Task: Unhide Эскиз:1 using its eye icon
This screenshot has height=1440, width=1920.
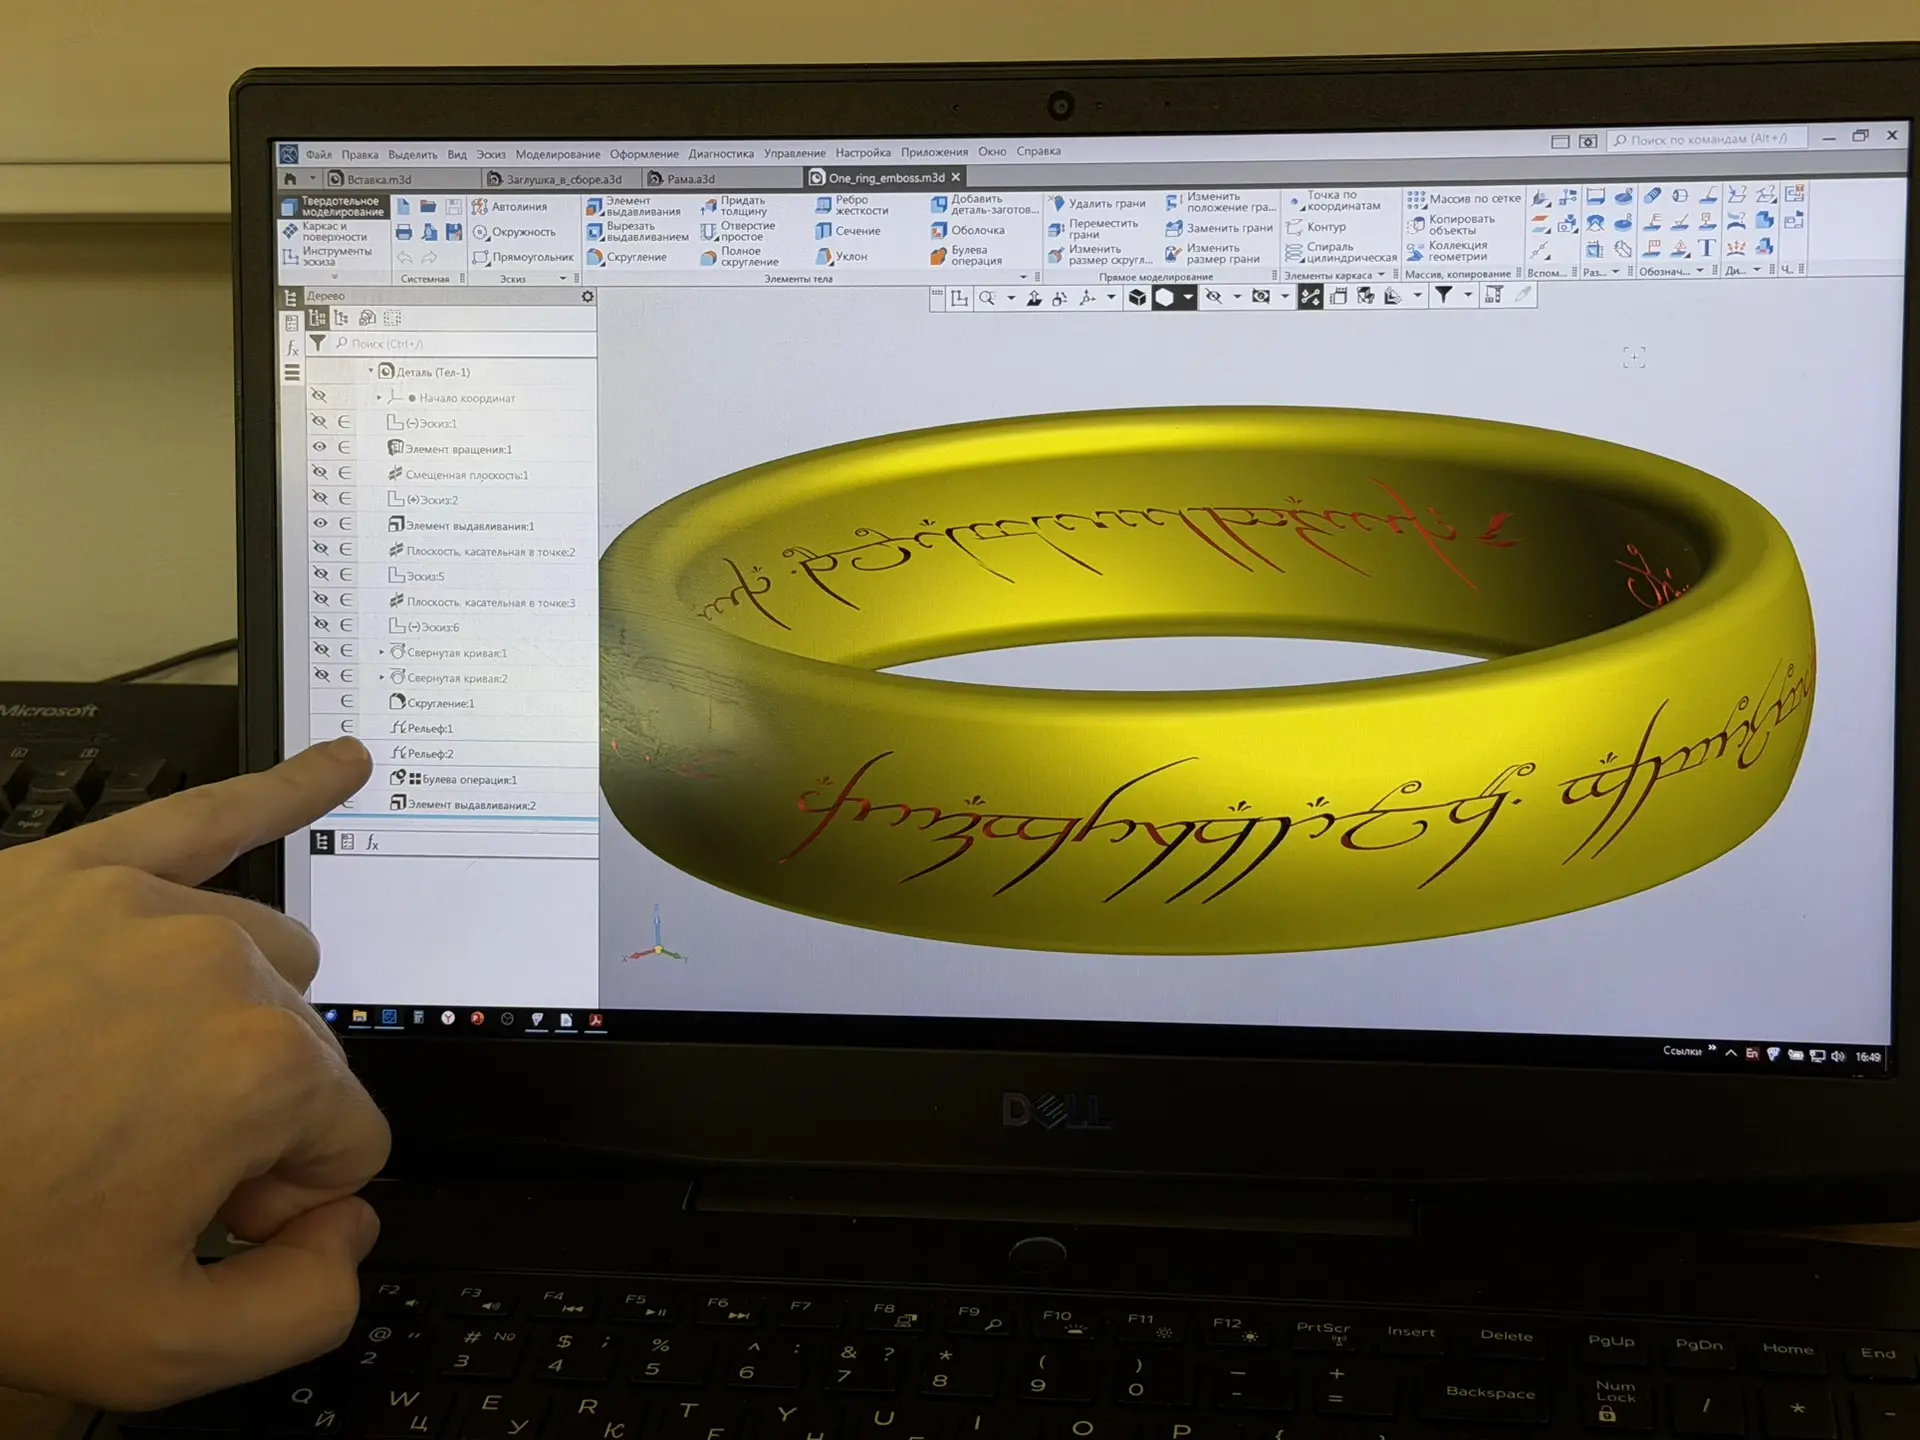Action: [319, 422]
